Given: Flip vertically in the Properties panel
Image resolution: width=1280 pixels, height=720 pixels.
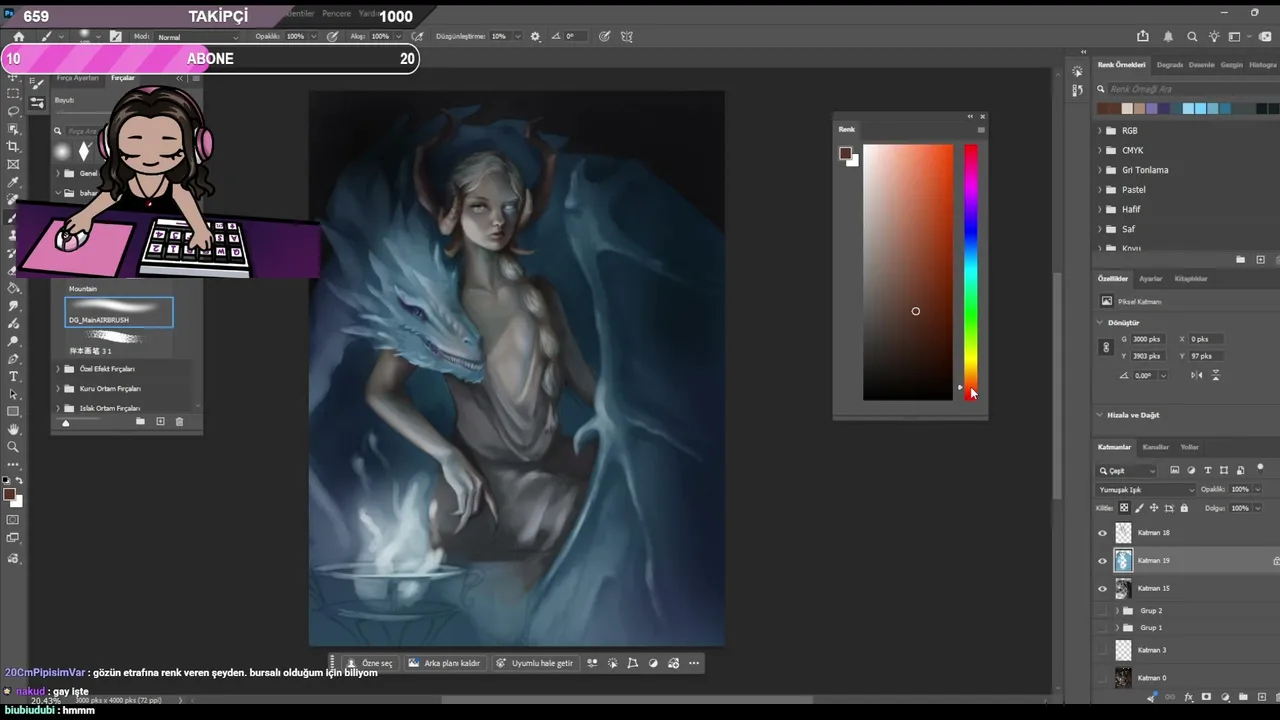Looking at the screenshot, I should pos(1216,375).
